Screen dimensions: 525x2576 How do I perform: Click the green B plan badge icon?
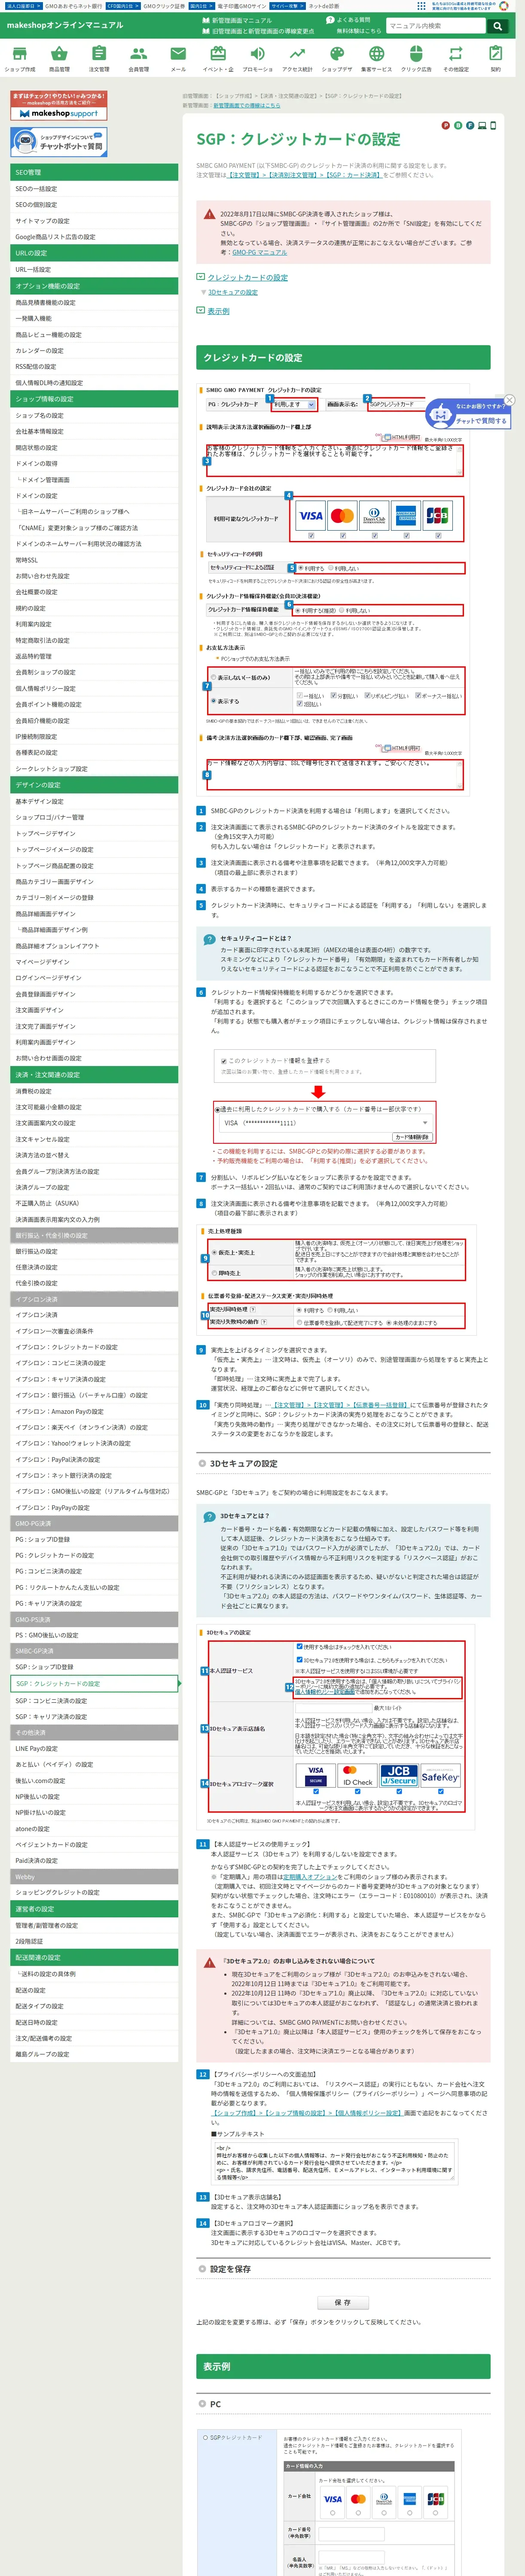tap(457, 126)
